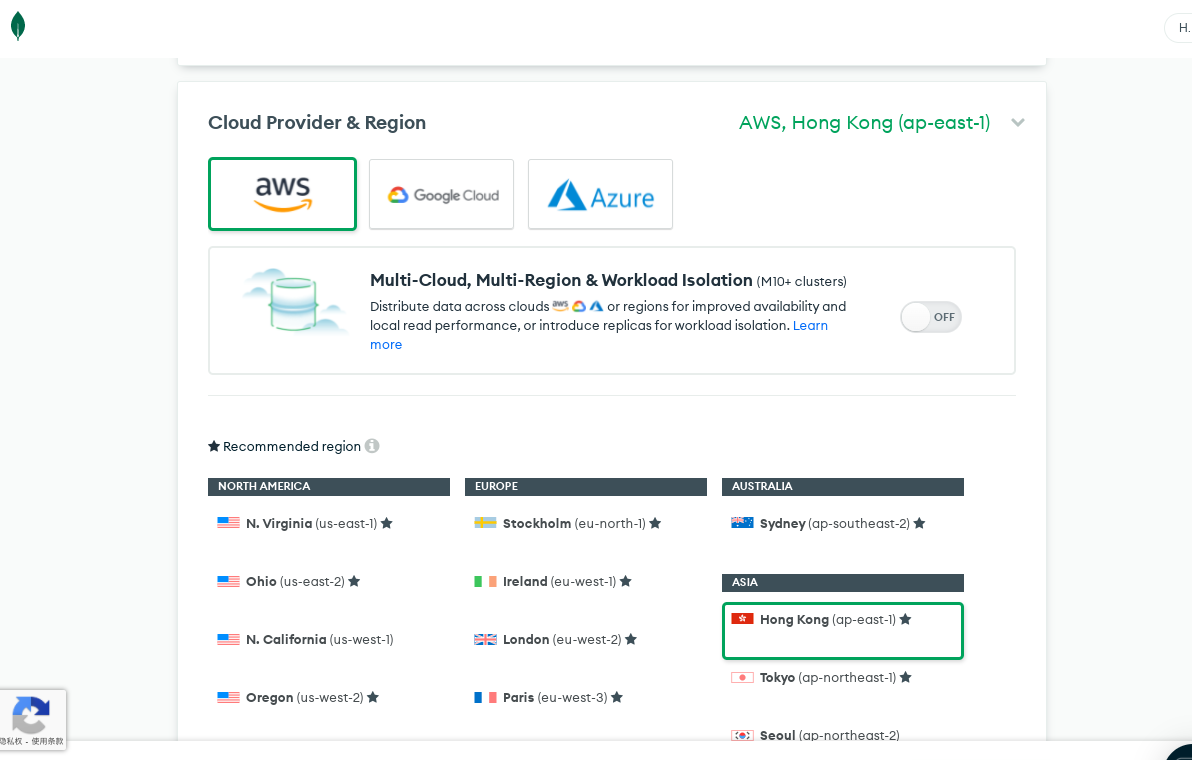Click the Cloud Provider & Region heading
The width and height of the screenshot is (1192, 760).
(317, 123)
